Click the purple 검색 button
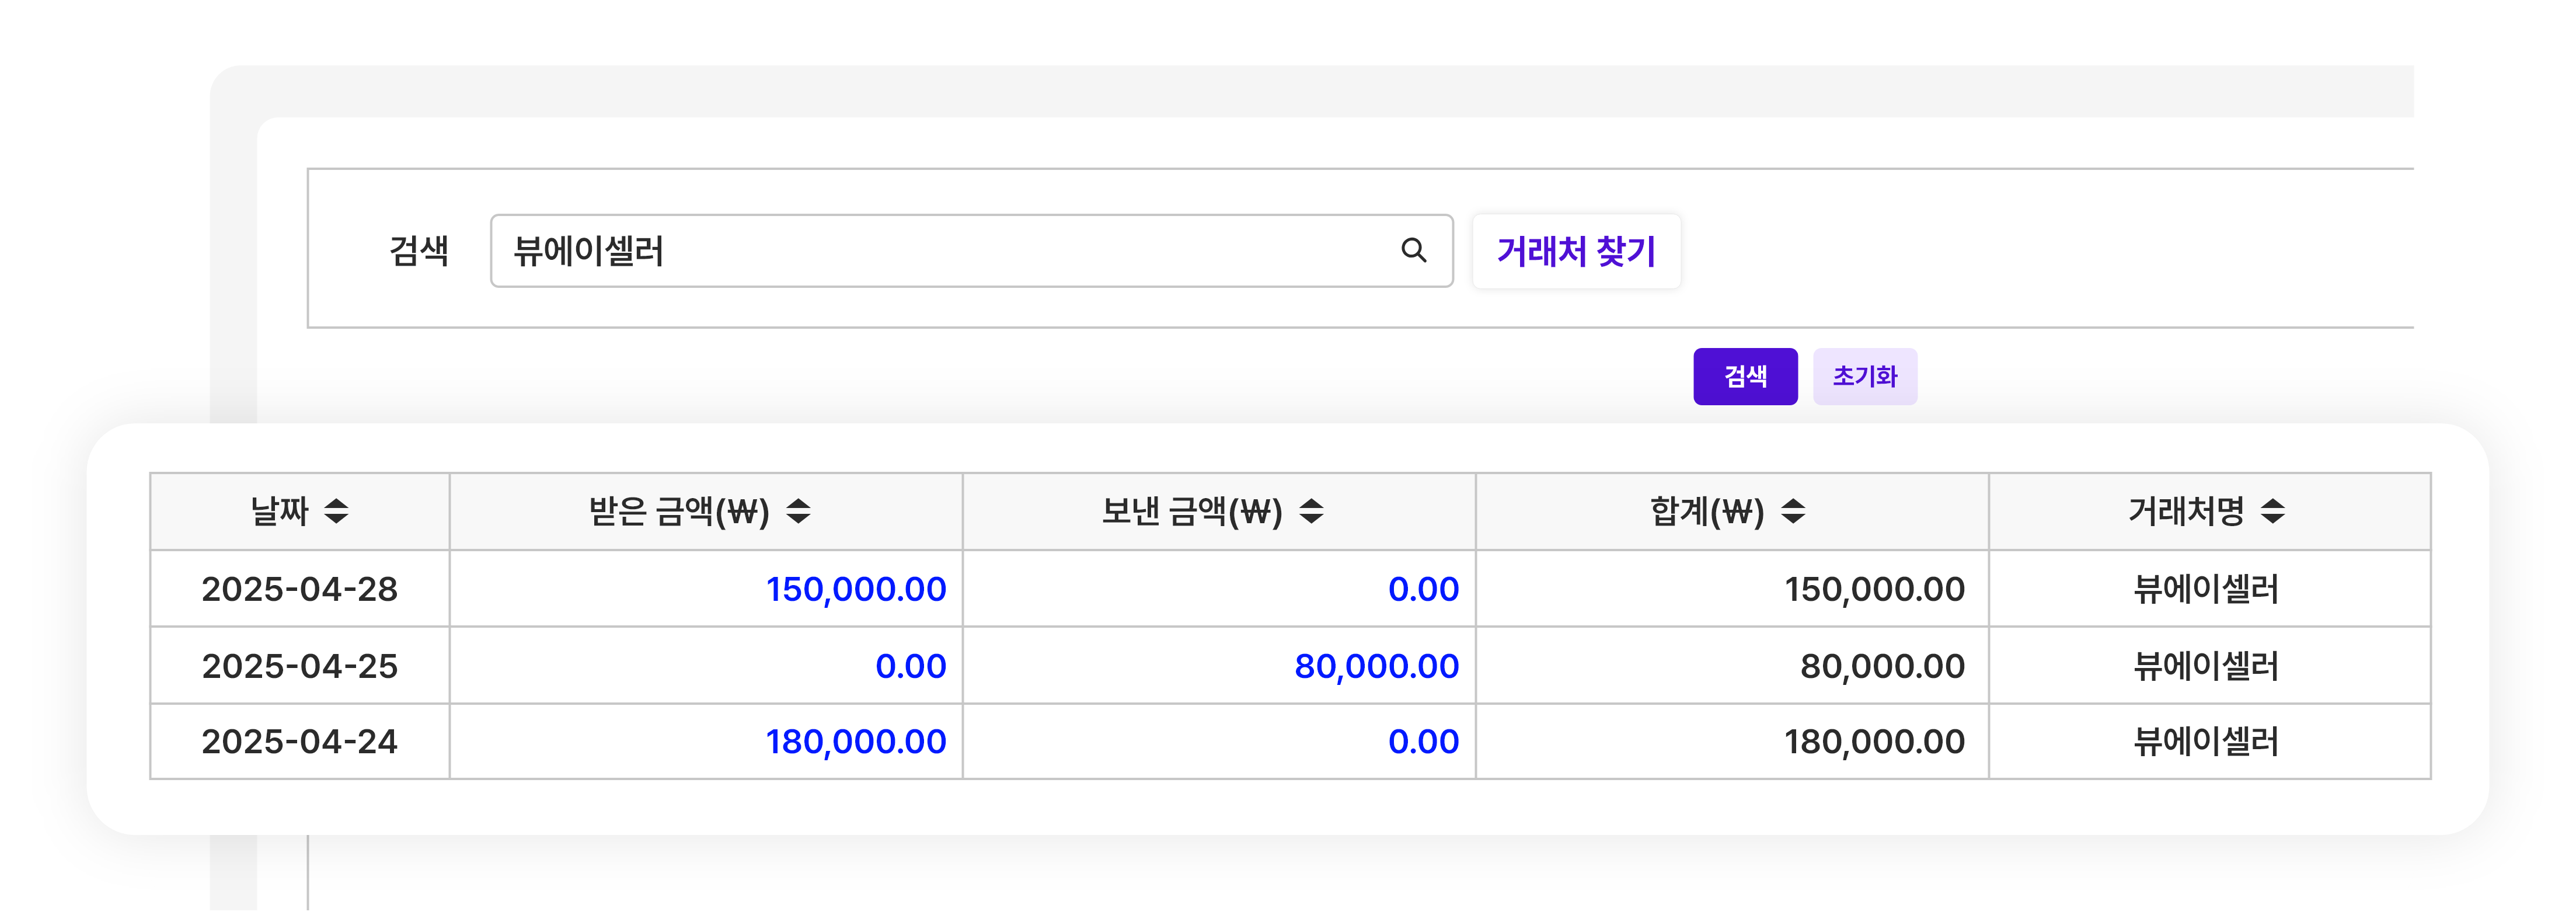Image resolution: width=2576 pixels, height=922 pixels. coord(1745,376)
